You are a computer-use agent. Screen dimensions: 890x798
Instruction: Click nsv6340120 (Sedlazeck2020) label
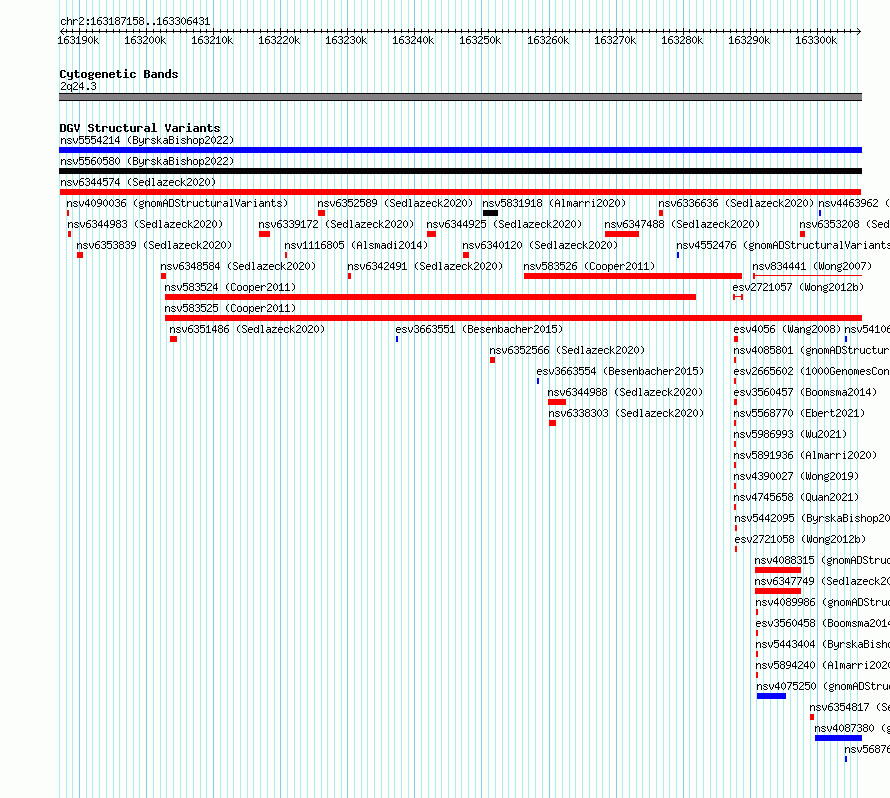point(540,245)
